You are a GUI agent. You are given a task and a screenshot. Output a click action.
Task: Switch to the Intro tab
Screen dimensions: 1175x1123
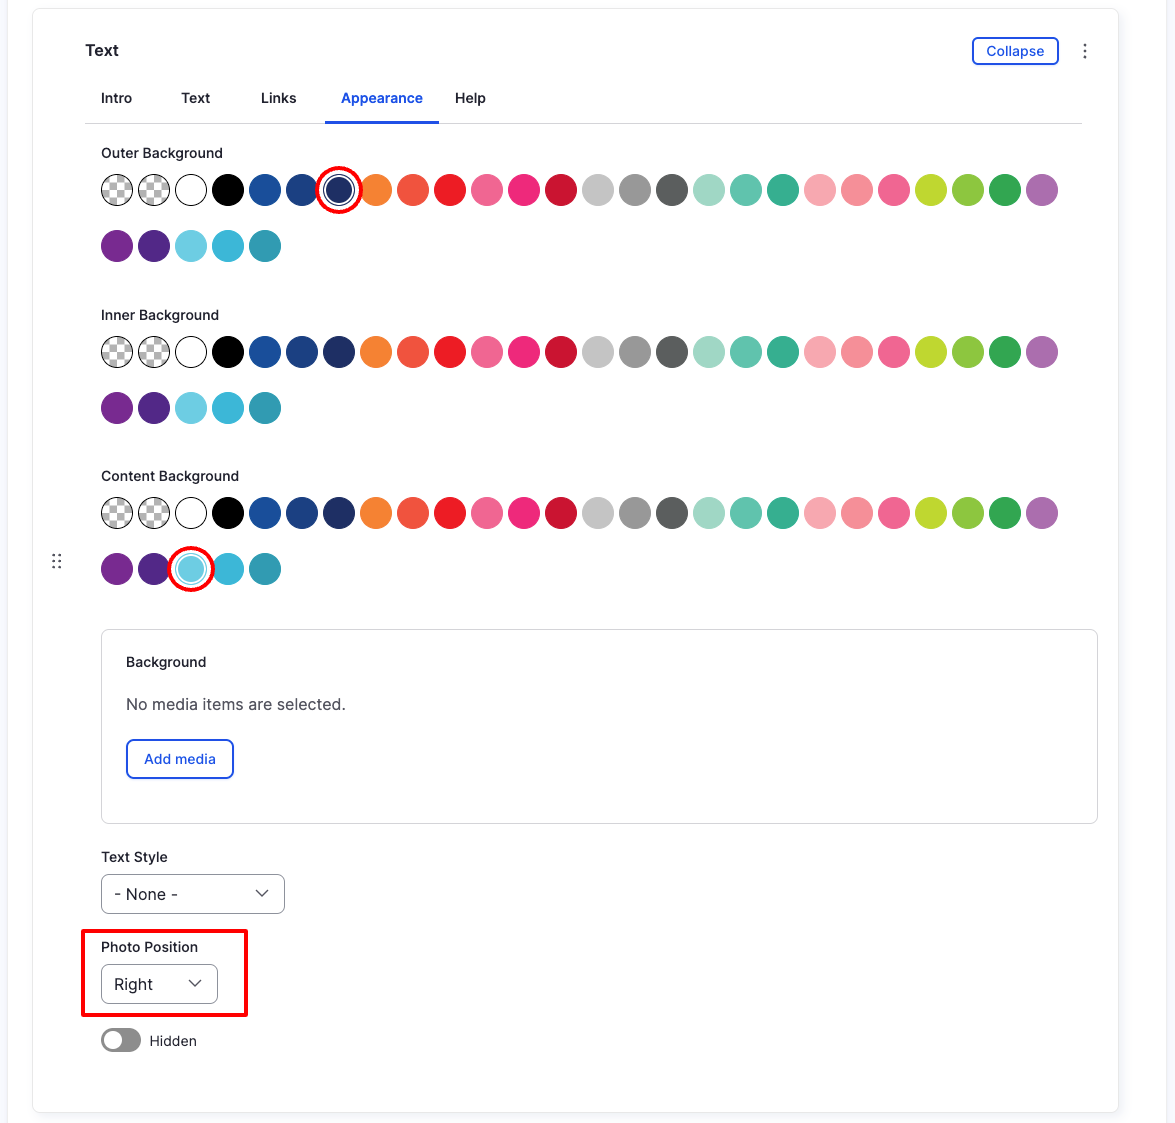coord(116,98)
